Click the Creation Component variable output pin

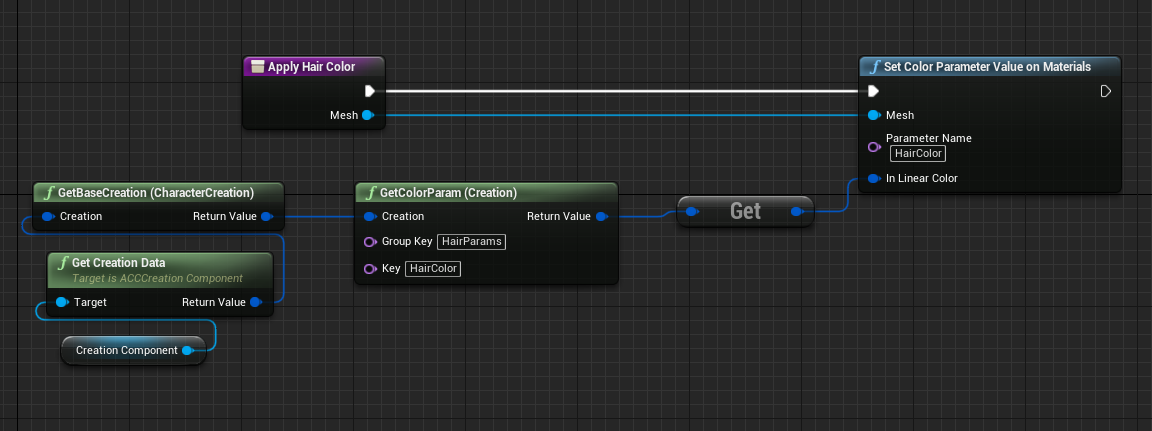[187, 350]
